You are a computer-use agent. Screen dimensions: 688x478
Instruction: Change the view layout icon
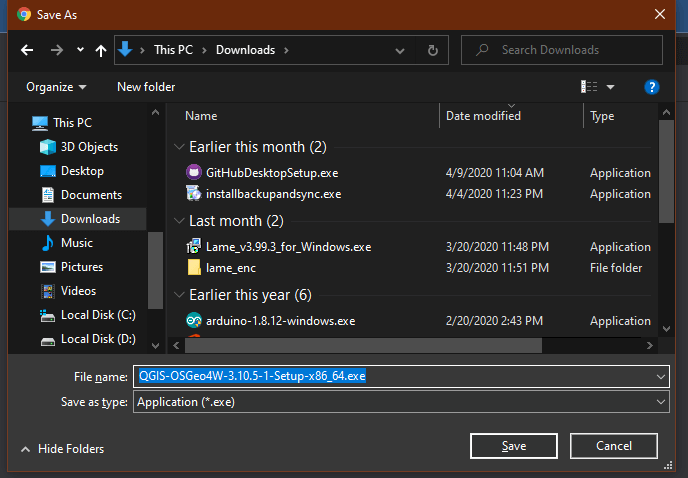pos(589,87)
